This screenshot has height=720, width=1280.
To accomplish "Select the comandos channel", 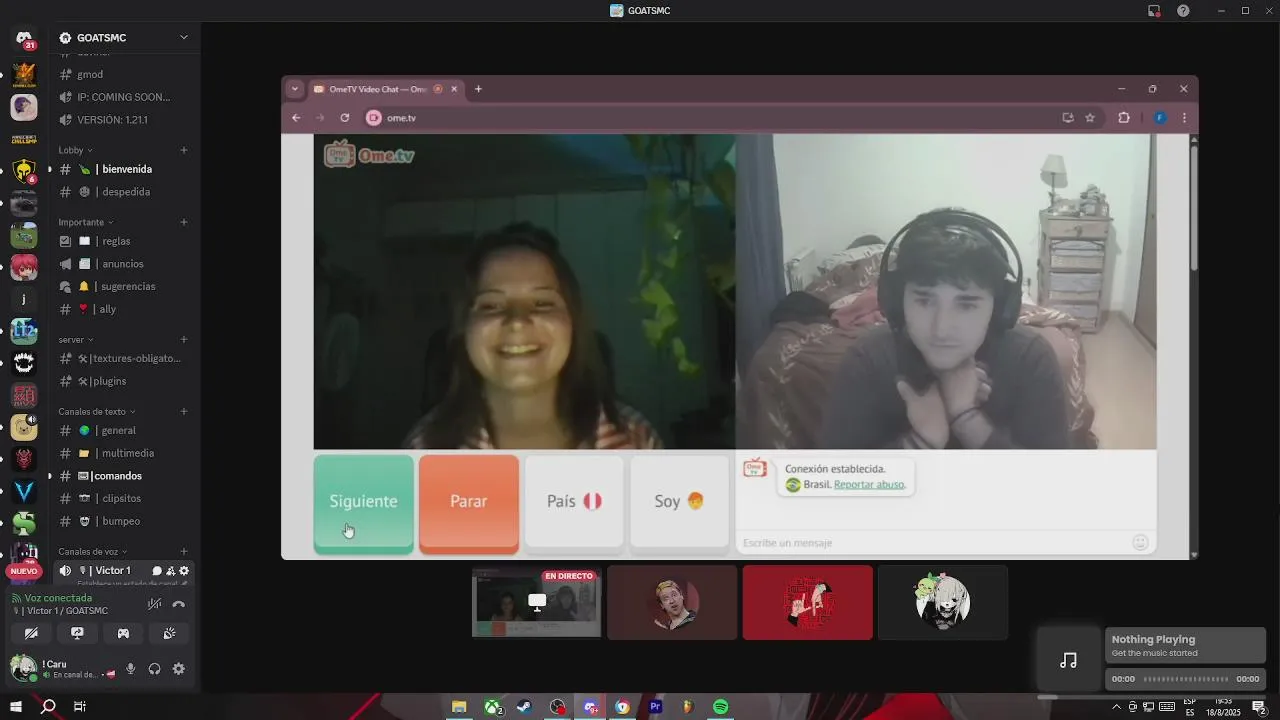I will [123, 476].
